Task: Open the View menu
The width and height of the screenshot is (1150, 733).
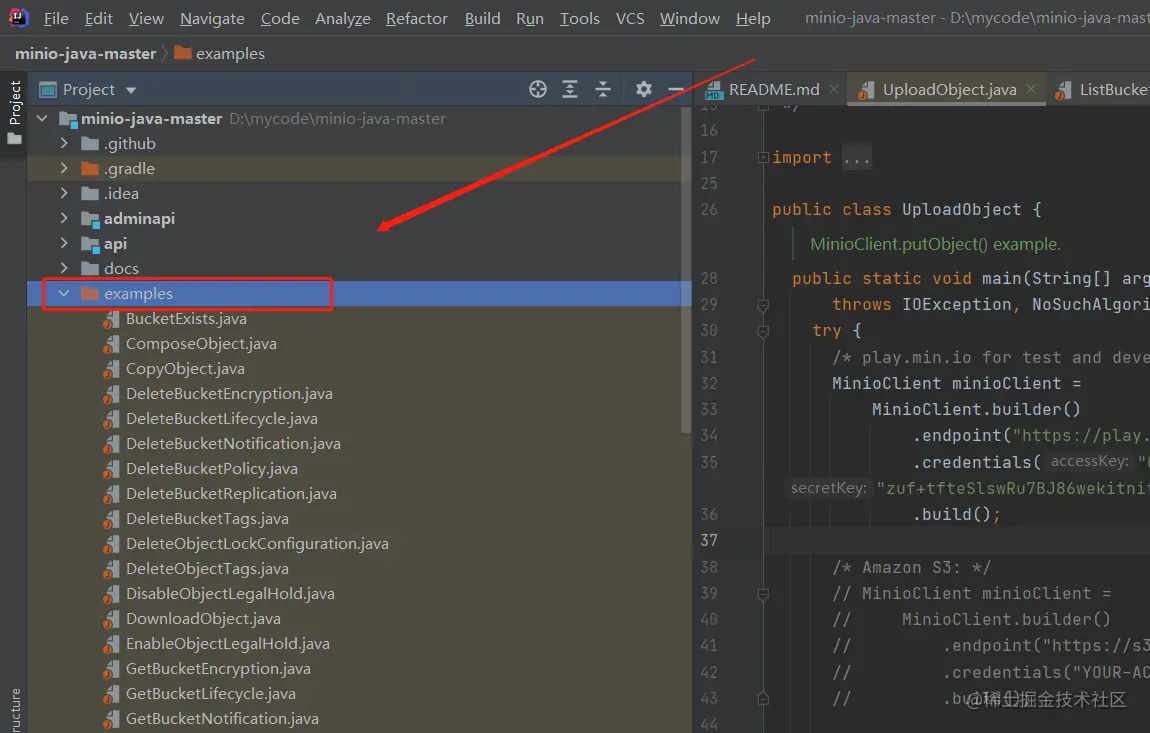Action: pos(146,18)
